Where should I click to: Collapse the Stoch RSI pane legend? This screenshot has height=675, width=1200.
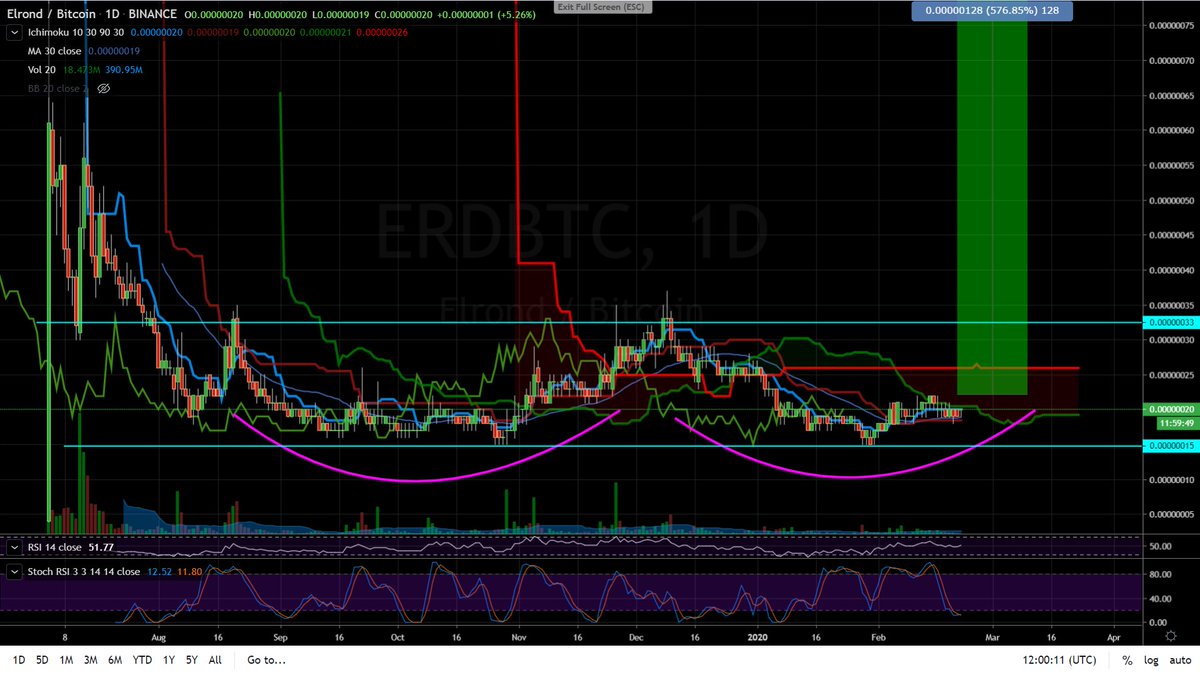tap(13, 572)
